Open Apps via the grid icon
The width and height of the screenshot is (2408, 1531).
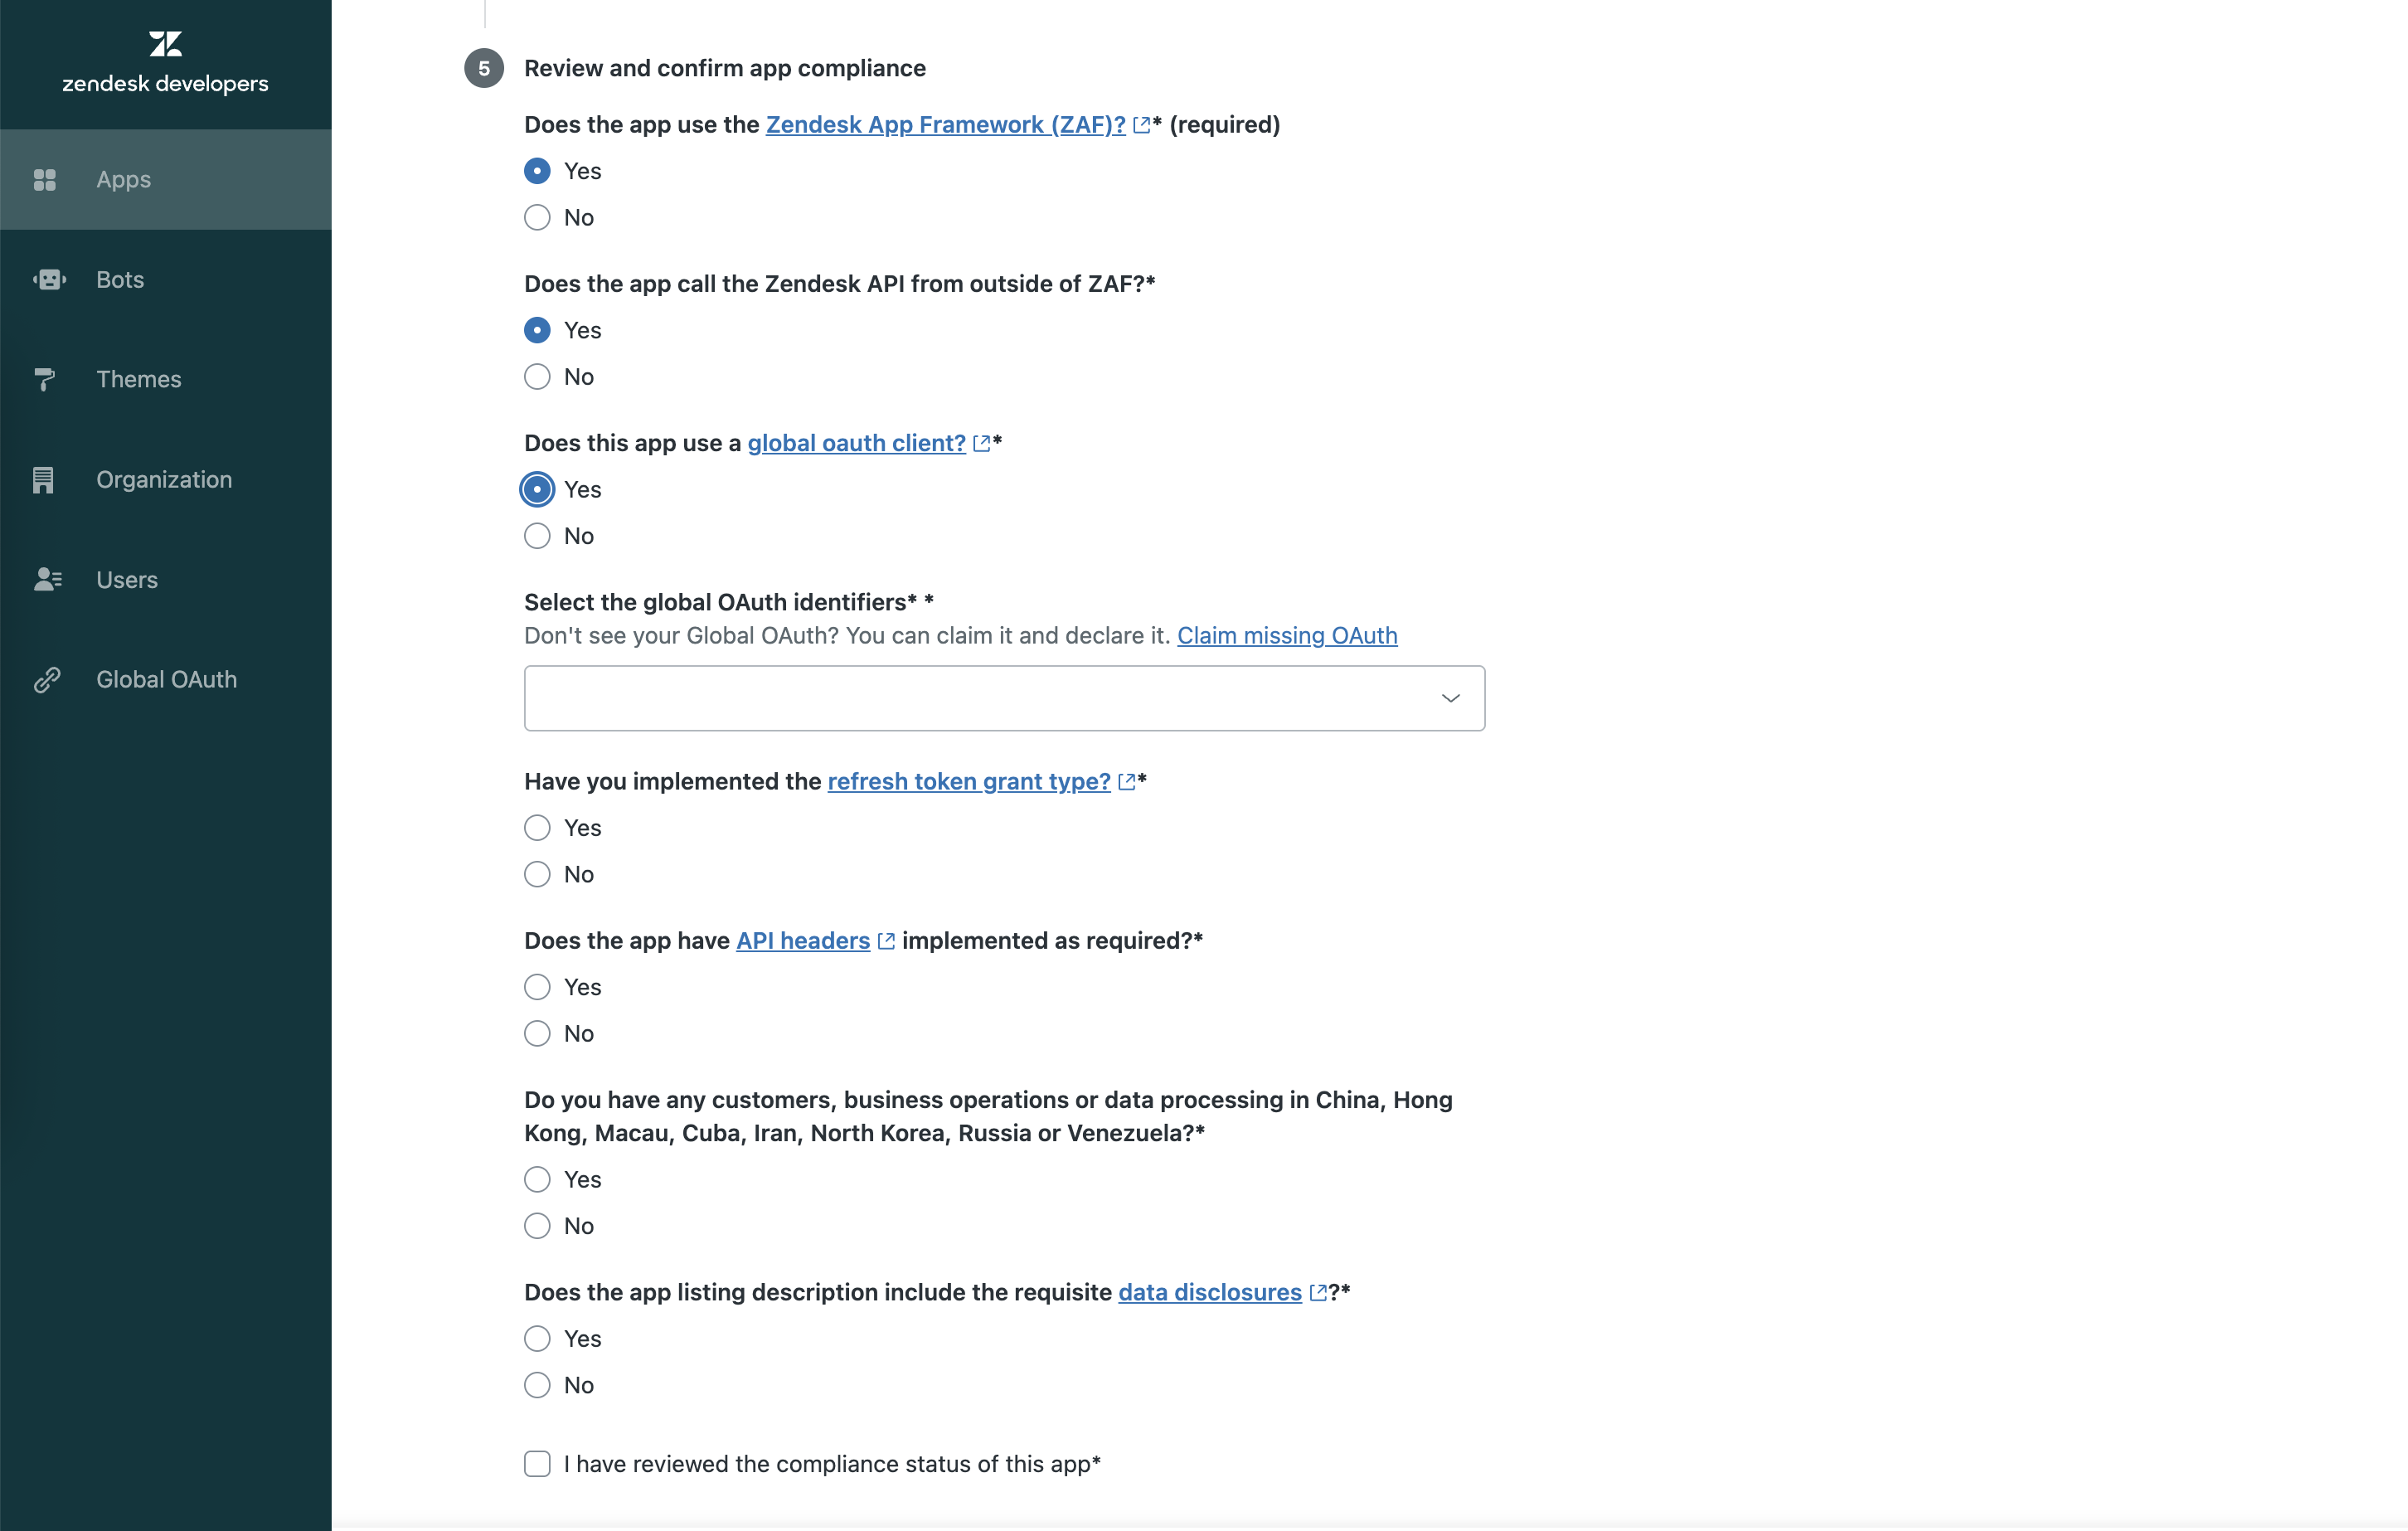[x=45, y=180]
